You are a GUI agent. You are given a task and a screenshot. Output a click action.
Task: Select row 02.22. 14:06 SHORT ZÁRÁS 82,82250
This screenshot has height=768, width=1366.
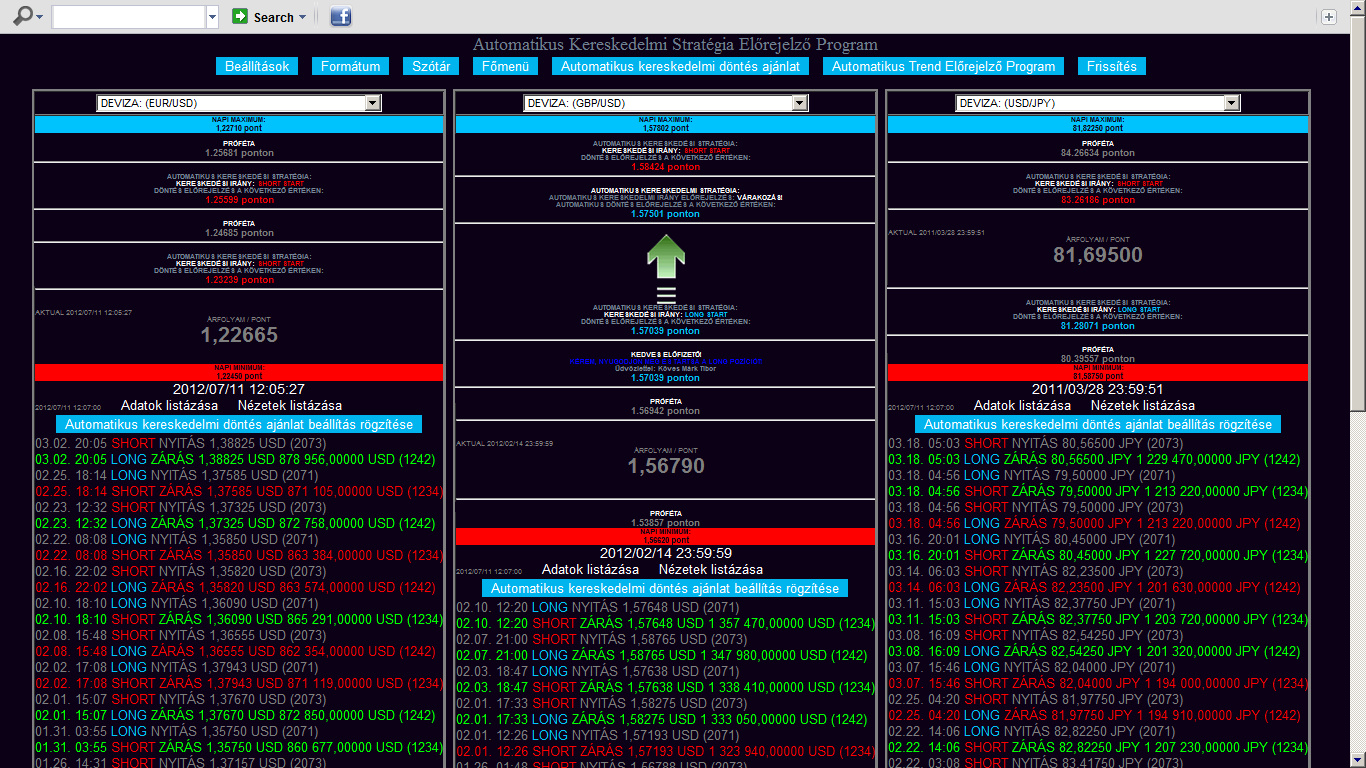pos(1097,747)
